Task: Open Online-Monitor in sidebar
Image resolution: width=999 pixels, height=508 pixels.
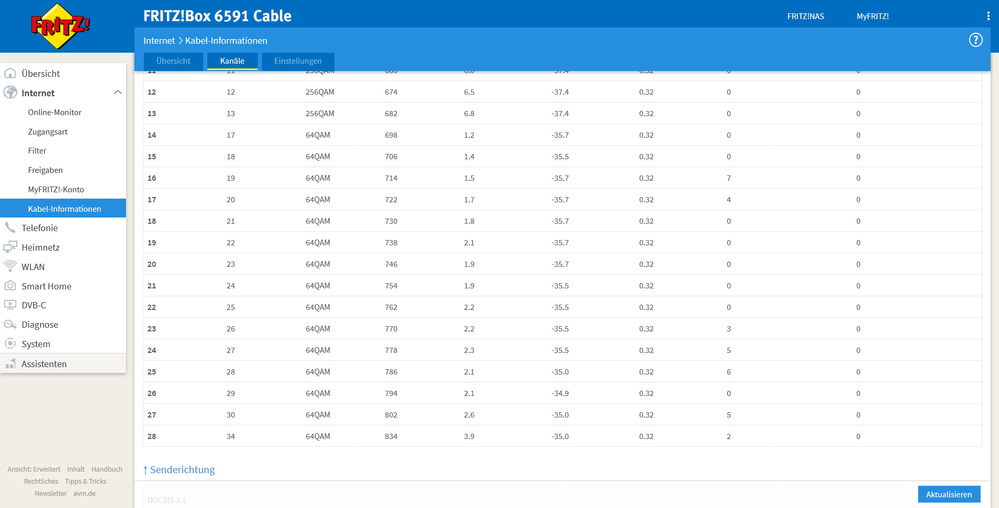Action: coord(55,112)
